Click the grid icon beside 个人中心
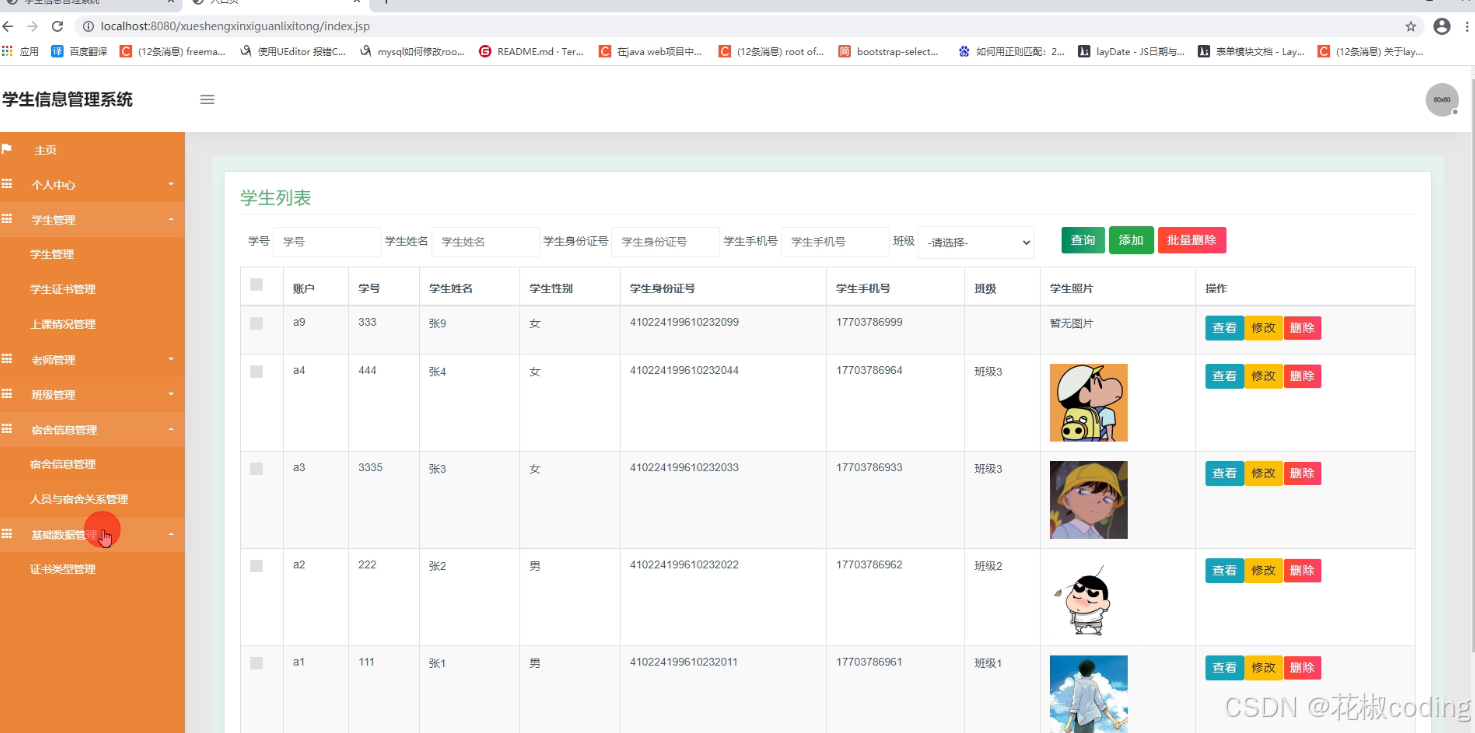1475x733 pixels. [x=7, y=184]
